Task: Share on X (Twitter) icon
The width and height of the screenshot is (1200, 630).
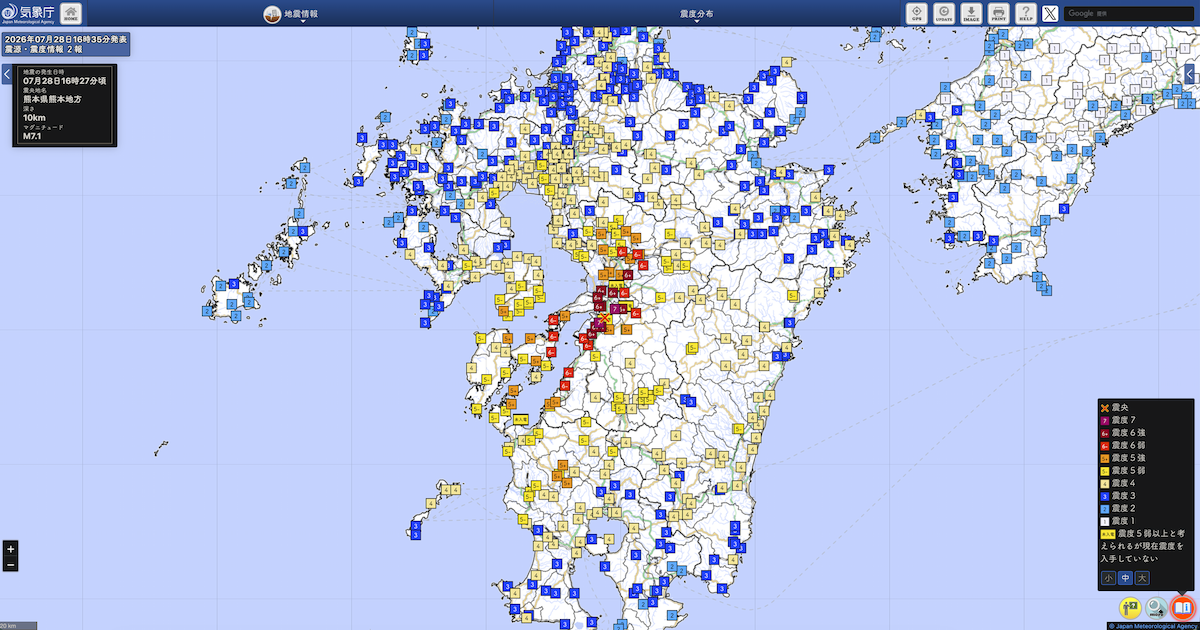Action: coord(1050,14)
